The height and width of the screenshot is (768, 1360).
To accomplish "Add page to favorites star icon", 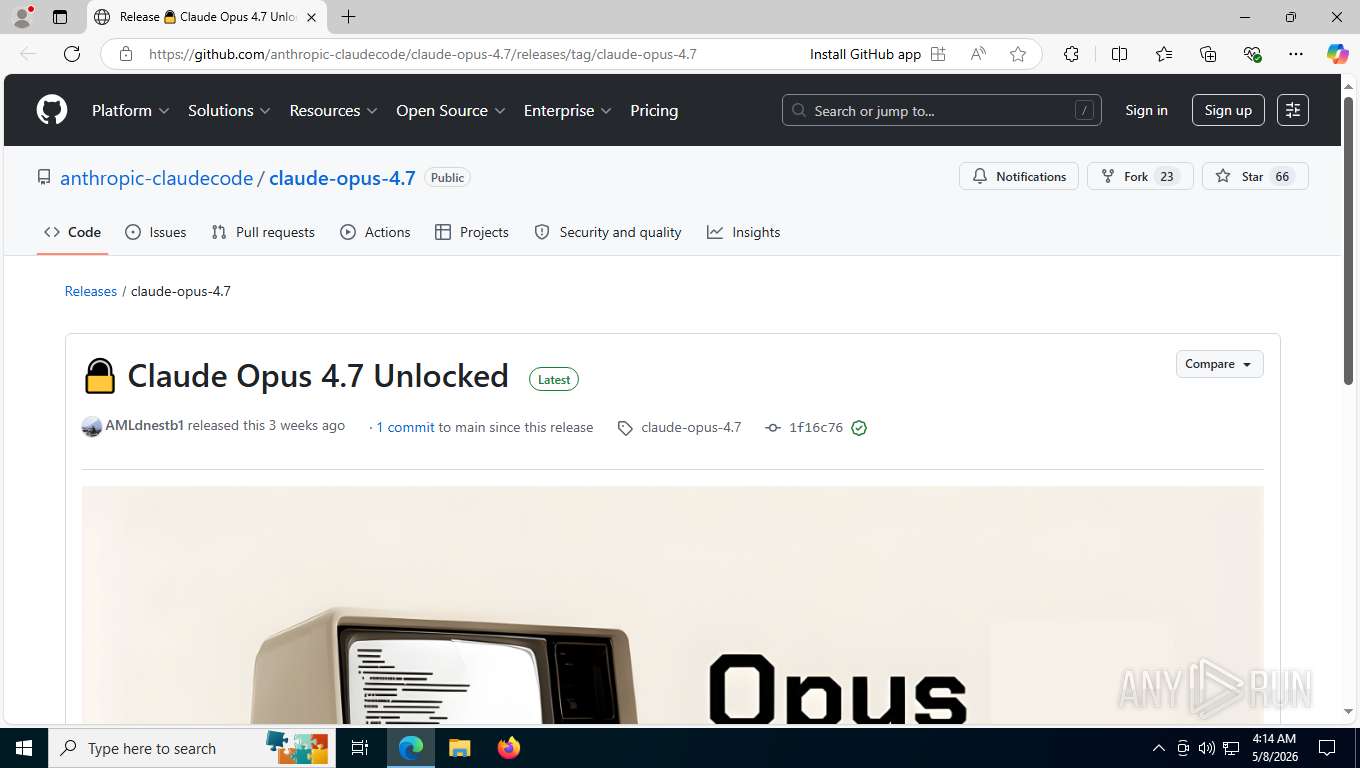I will click(x=1018, y=54).
